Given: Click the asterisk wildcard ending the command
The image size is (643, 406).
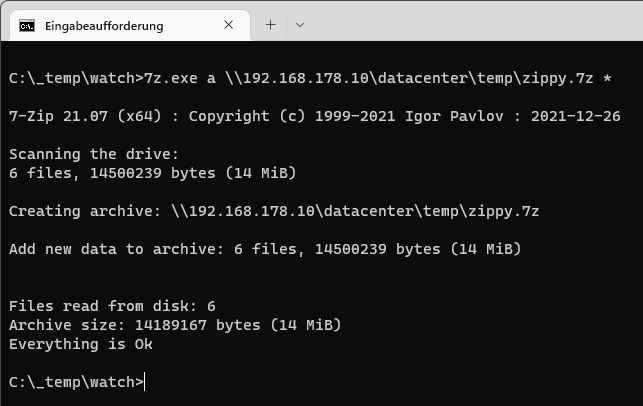Looking at the screenshot, I should pyautogui.click(x=607, y=78).
